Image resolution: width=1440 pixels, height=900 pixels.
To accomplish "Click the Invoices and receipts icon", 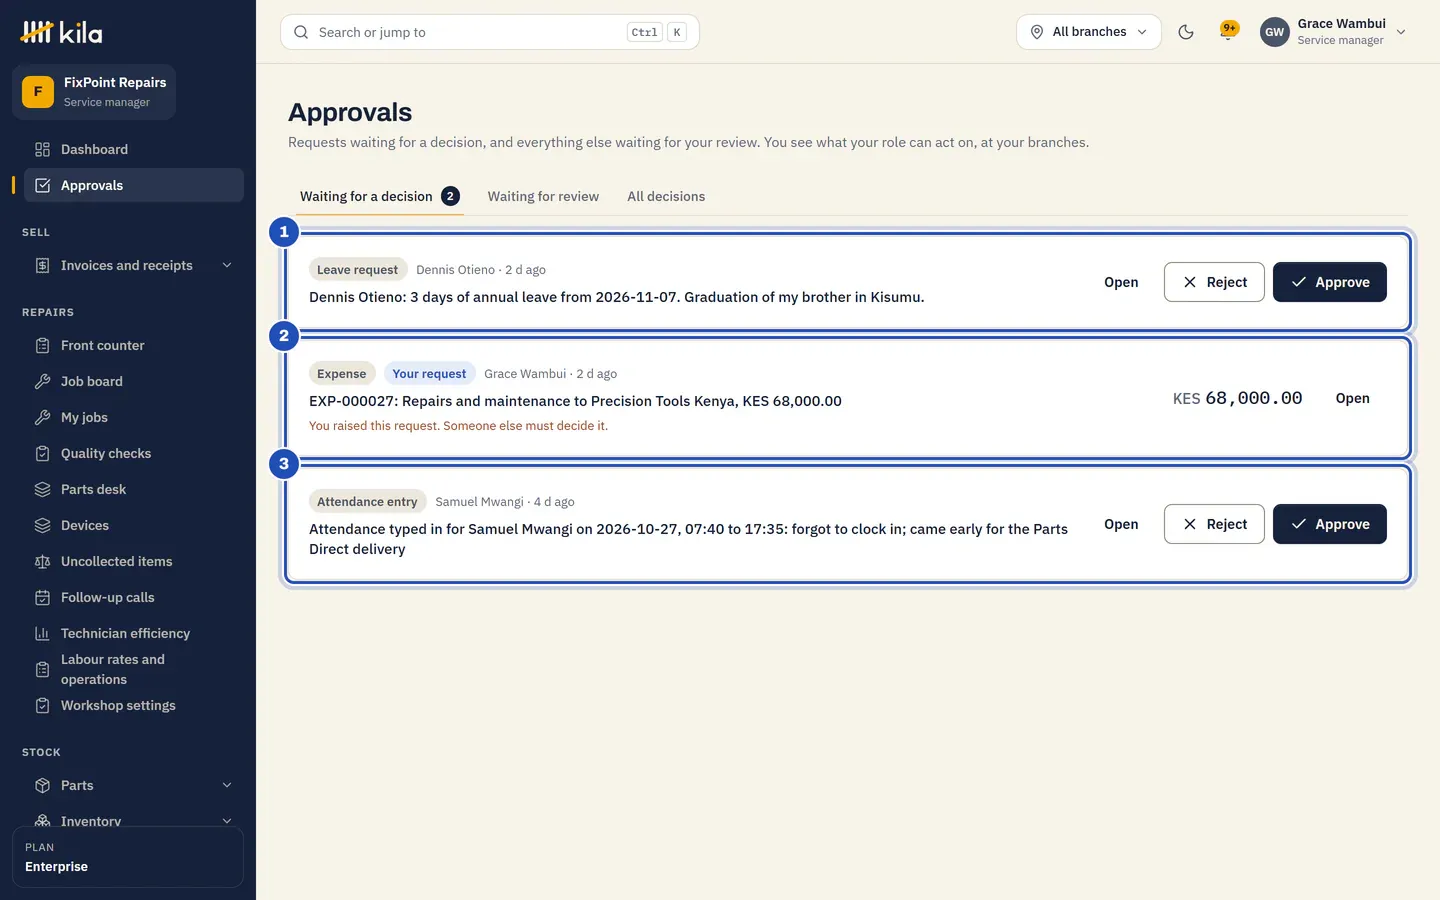I will tap(42, 265).
